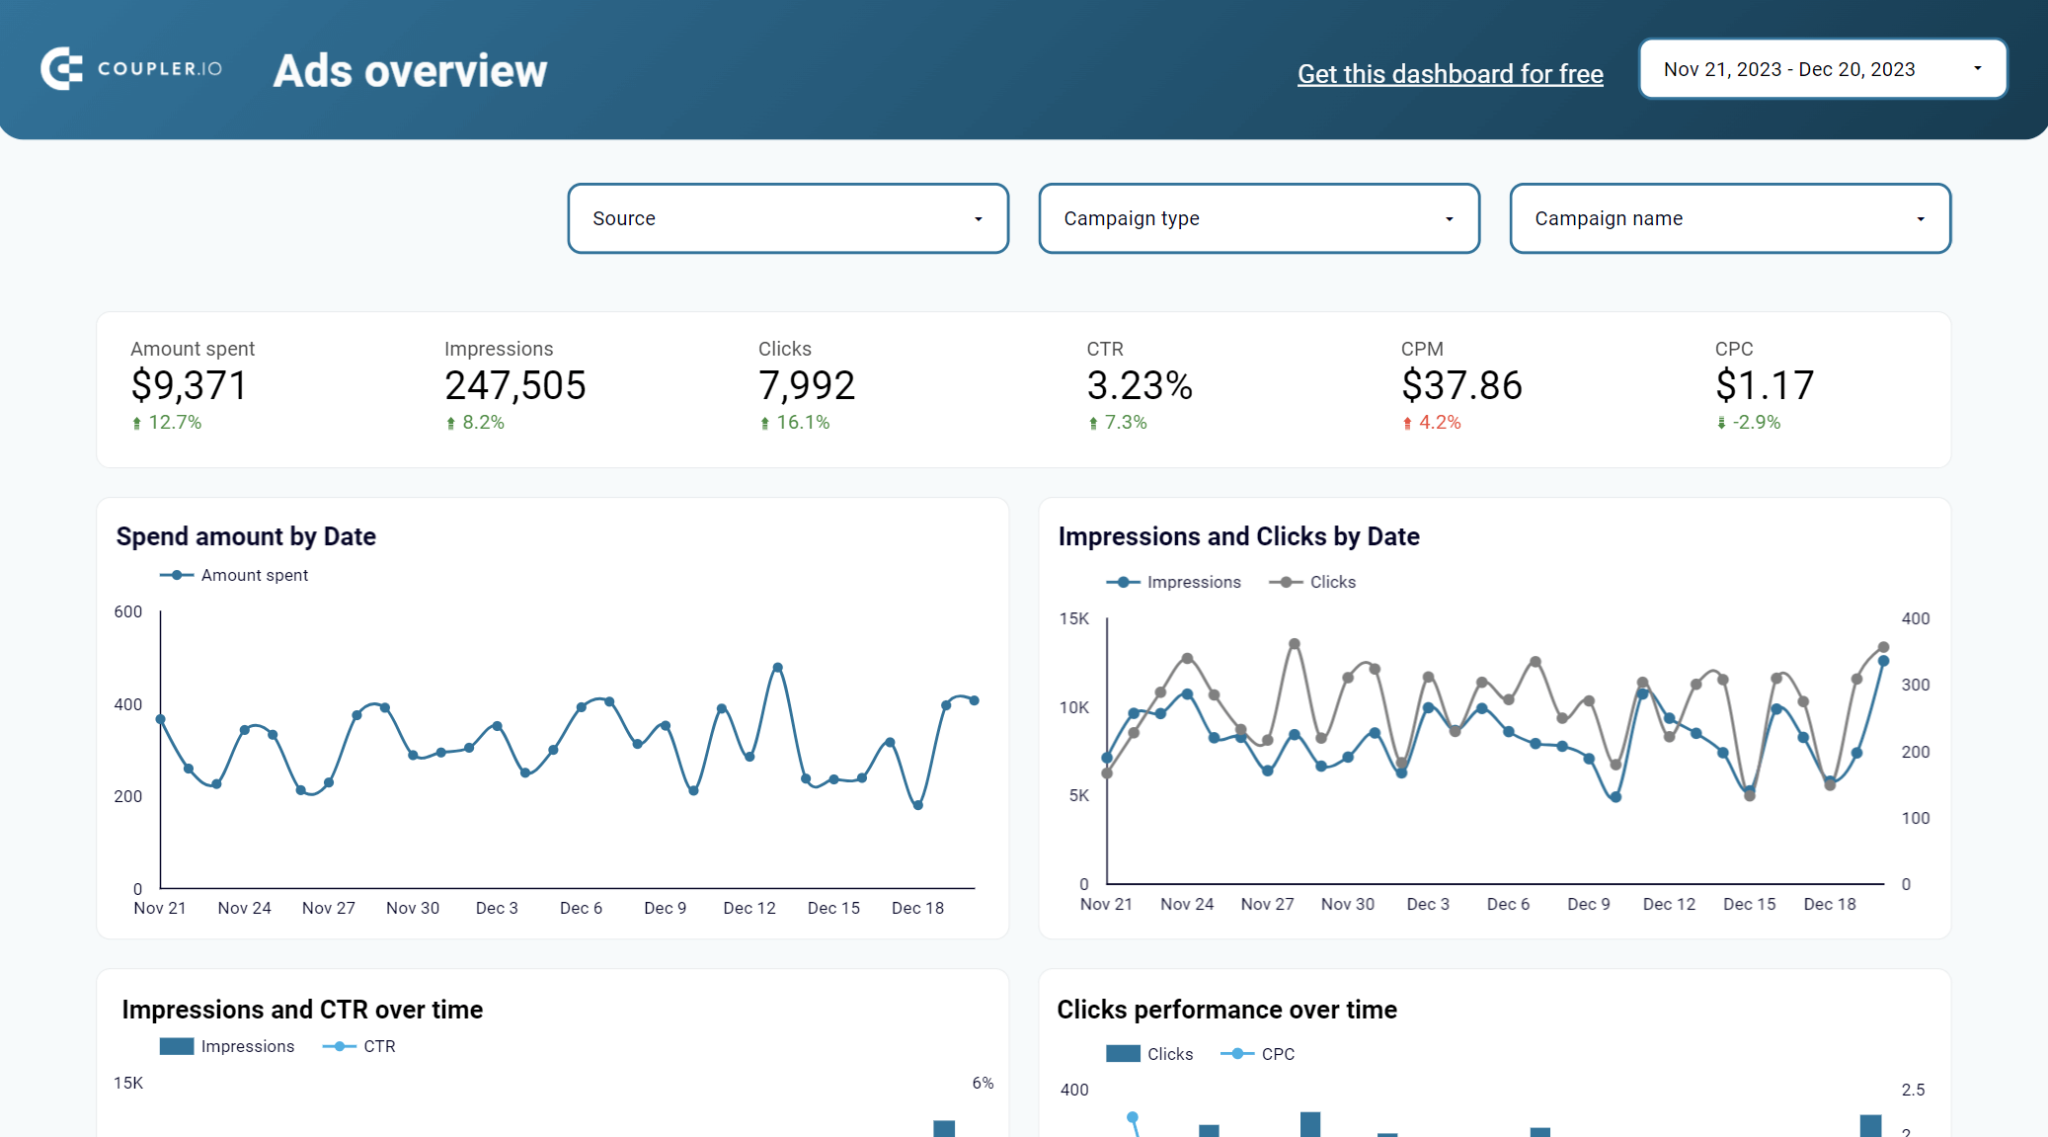
Task: Click the green 16.1% change indicator under Clicks
Action: [x=794, y=422]
